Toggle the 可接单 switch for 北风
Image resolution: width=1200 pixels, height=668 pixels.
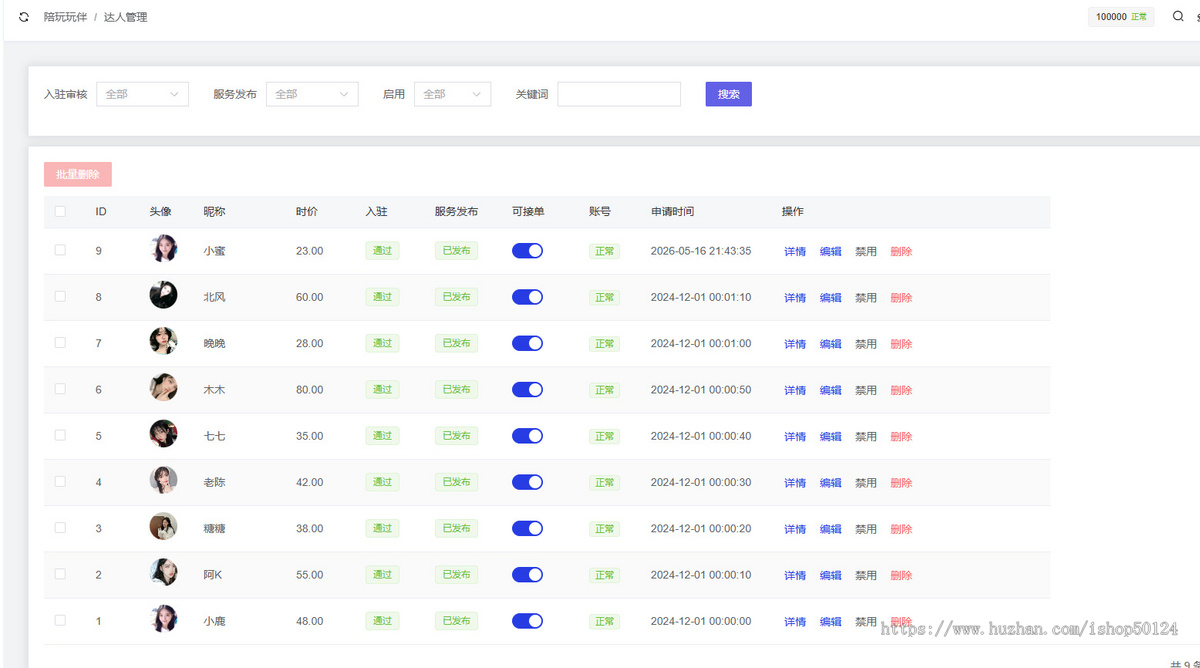coord(527,297)
